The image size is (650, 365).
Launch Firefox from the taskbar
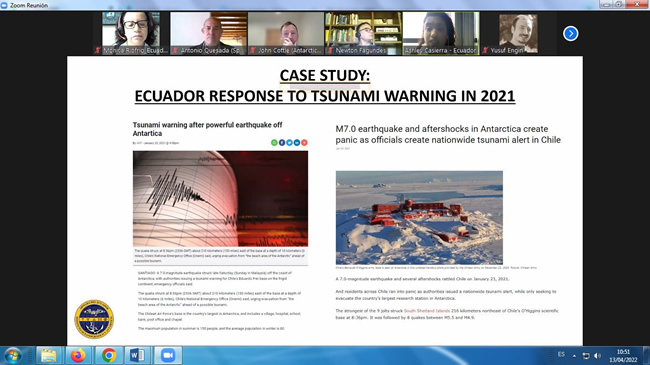tap(78, 355)
